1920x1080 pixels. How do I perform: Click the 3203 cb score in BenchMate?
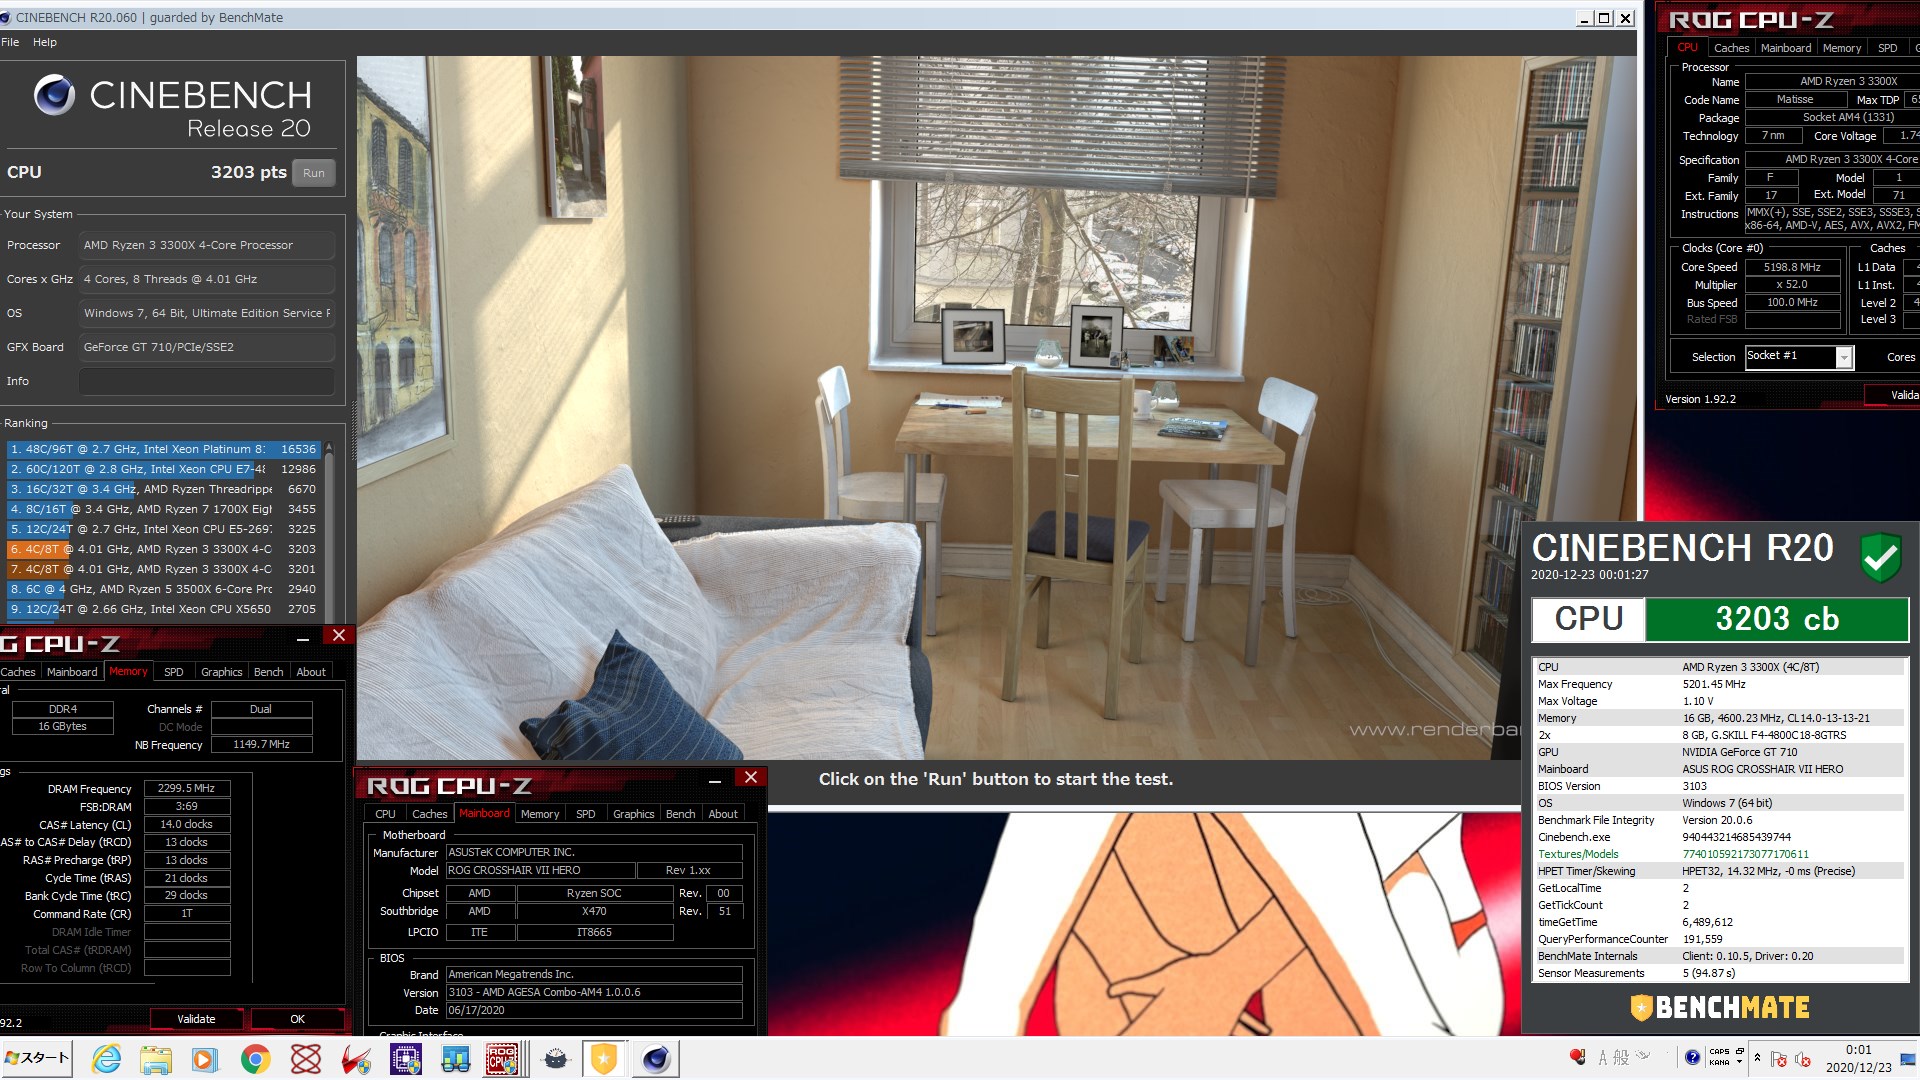click(x=1777, y=619)
